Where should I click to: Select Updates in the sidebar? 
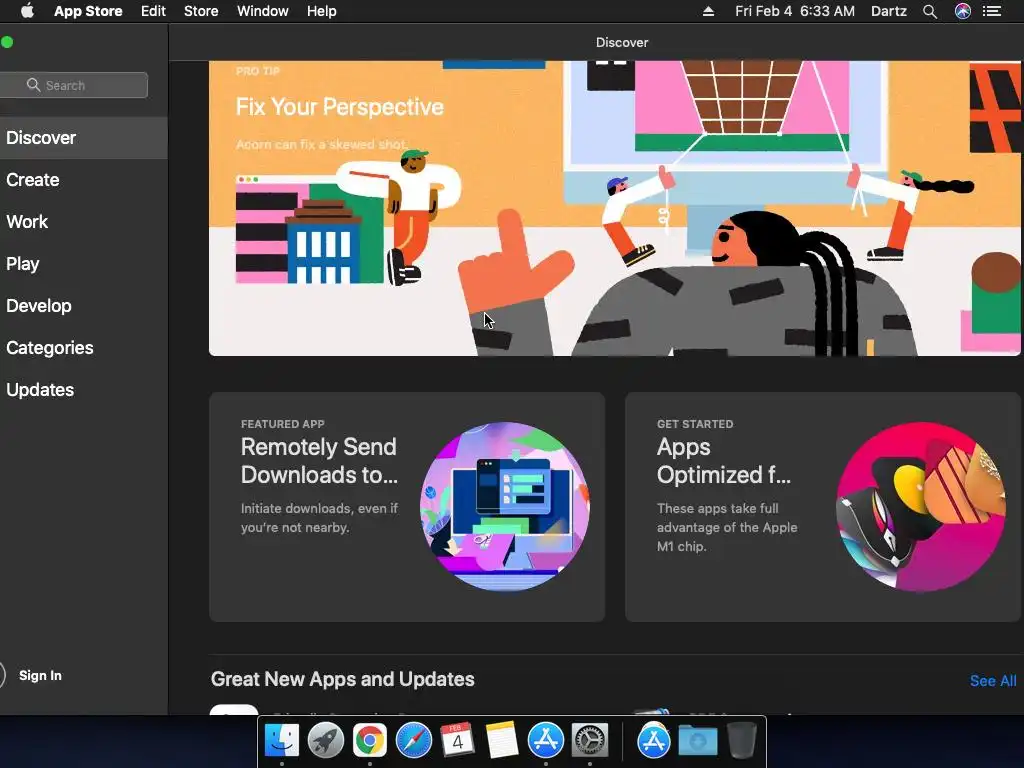(83, 390)
